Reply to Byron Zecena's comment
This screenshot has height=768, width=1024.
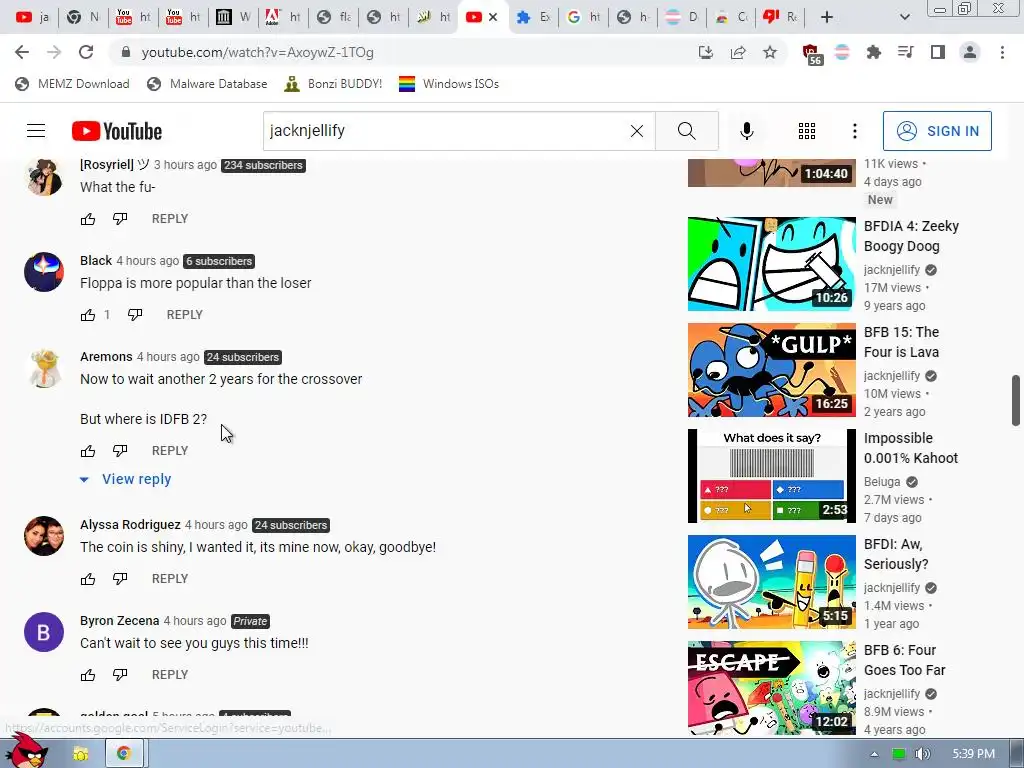[x=170, y=675]
